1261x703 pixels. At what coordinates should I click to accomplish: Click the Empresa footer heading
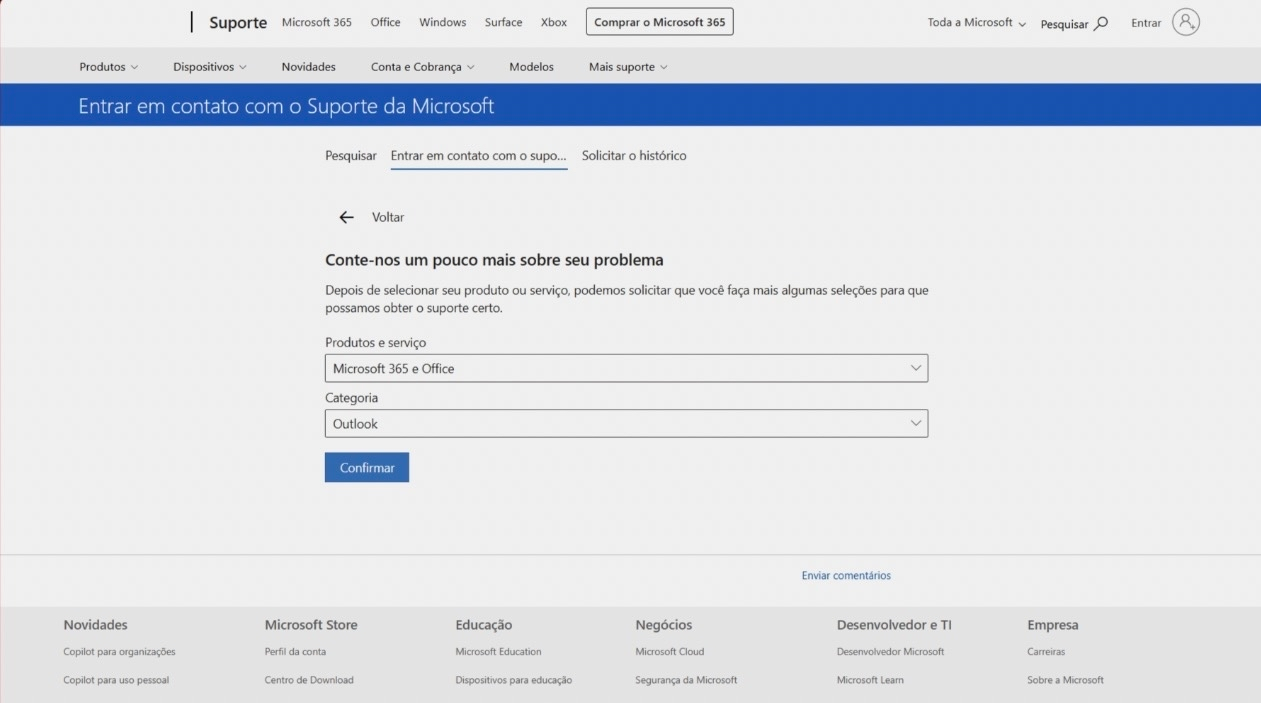click(x=1053, y=625)
